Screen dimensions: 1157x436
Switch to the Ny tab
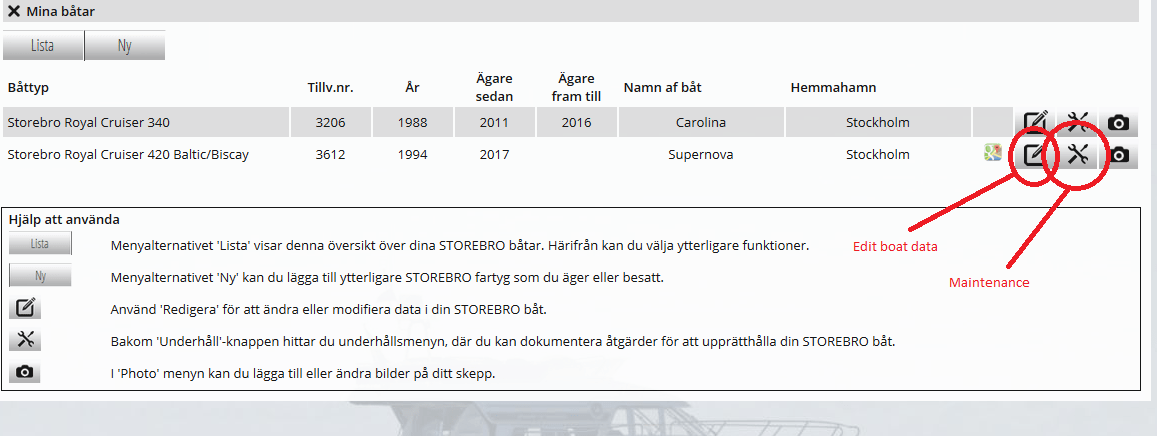[x=125, y=46]
